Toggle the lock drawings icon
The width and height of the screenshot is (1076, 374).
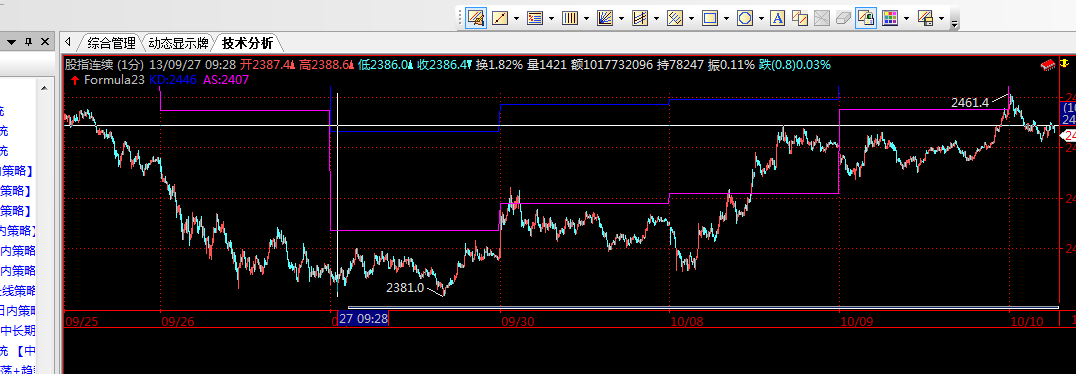point(866,18)
